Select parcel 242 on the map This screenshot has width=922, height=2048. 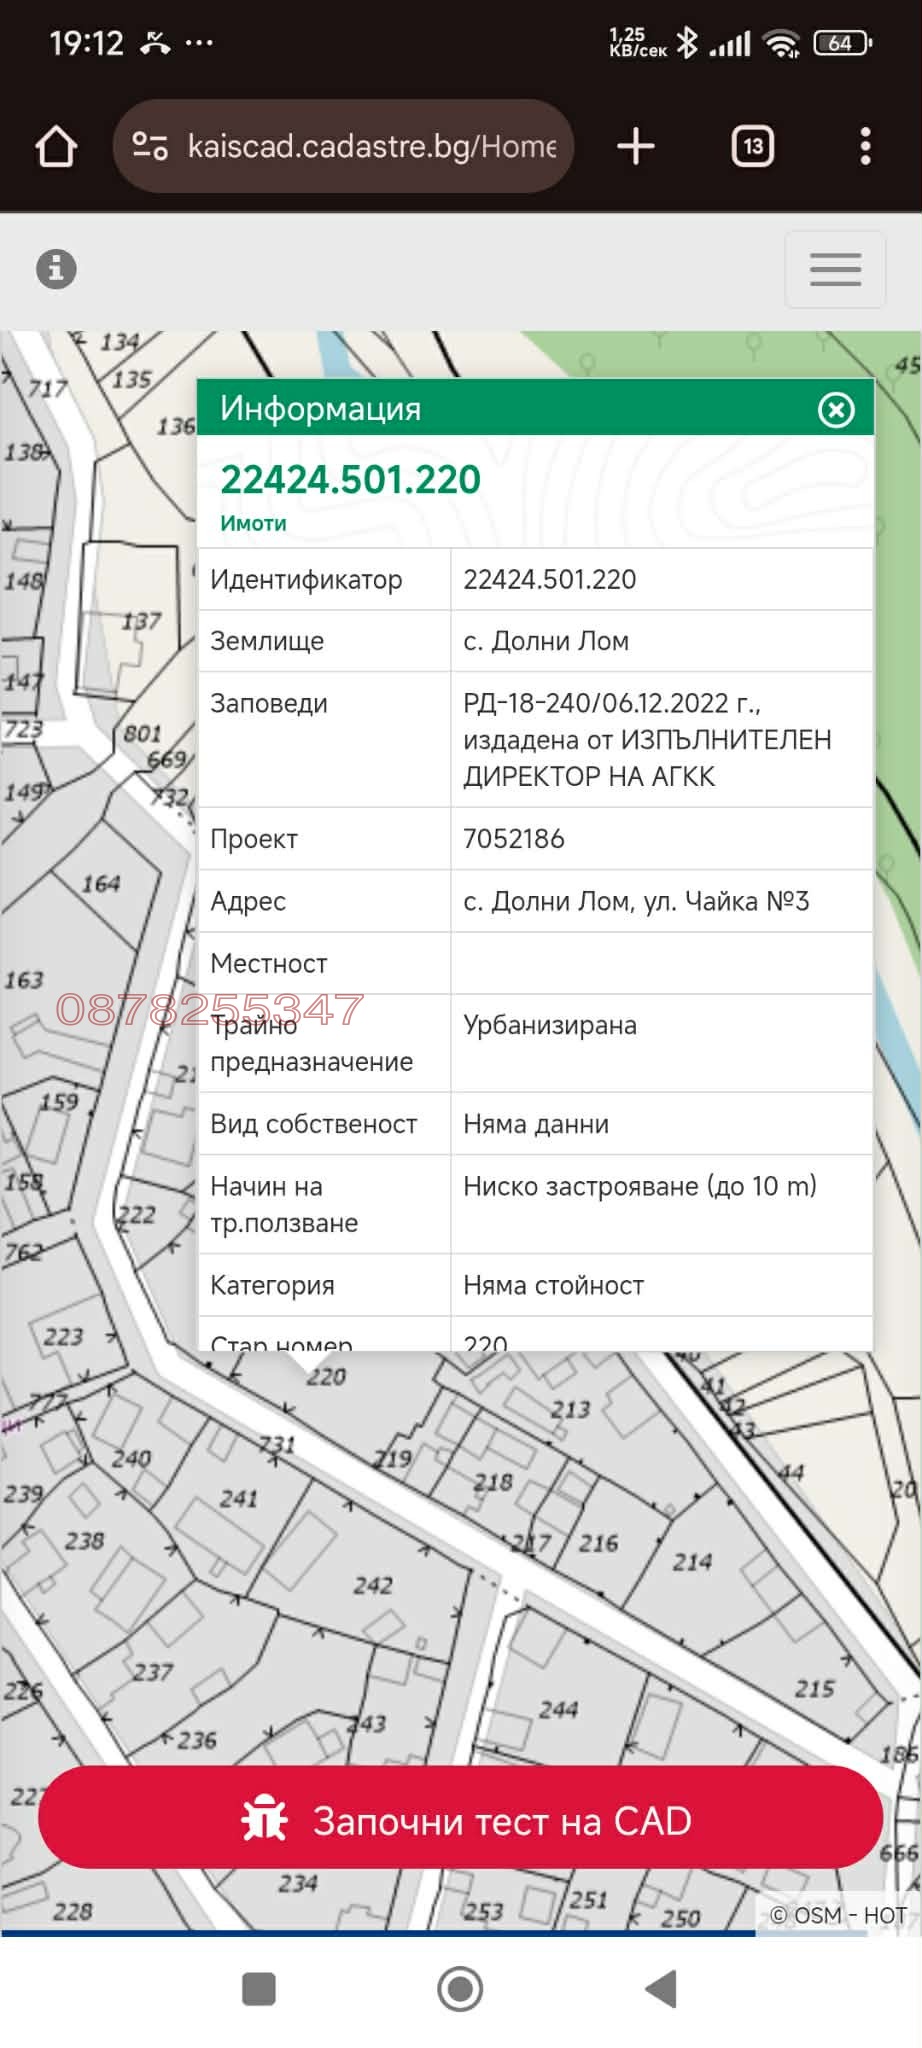(372, 1586)
